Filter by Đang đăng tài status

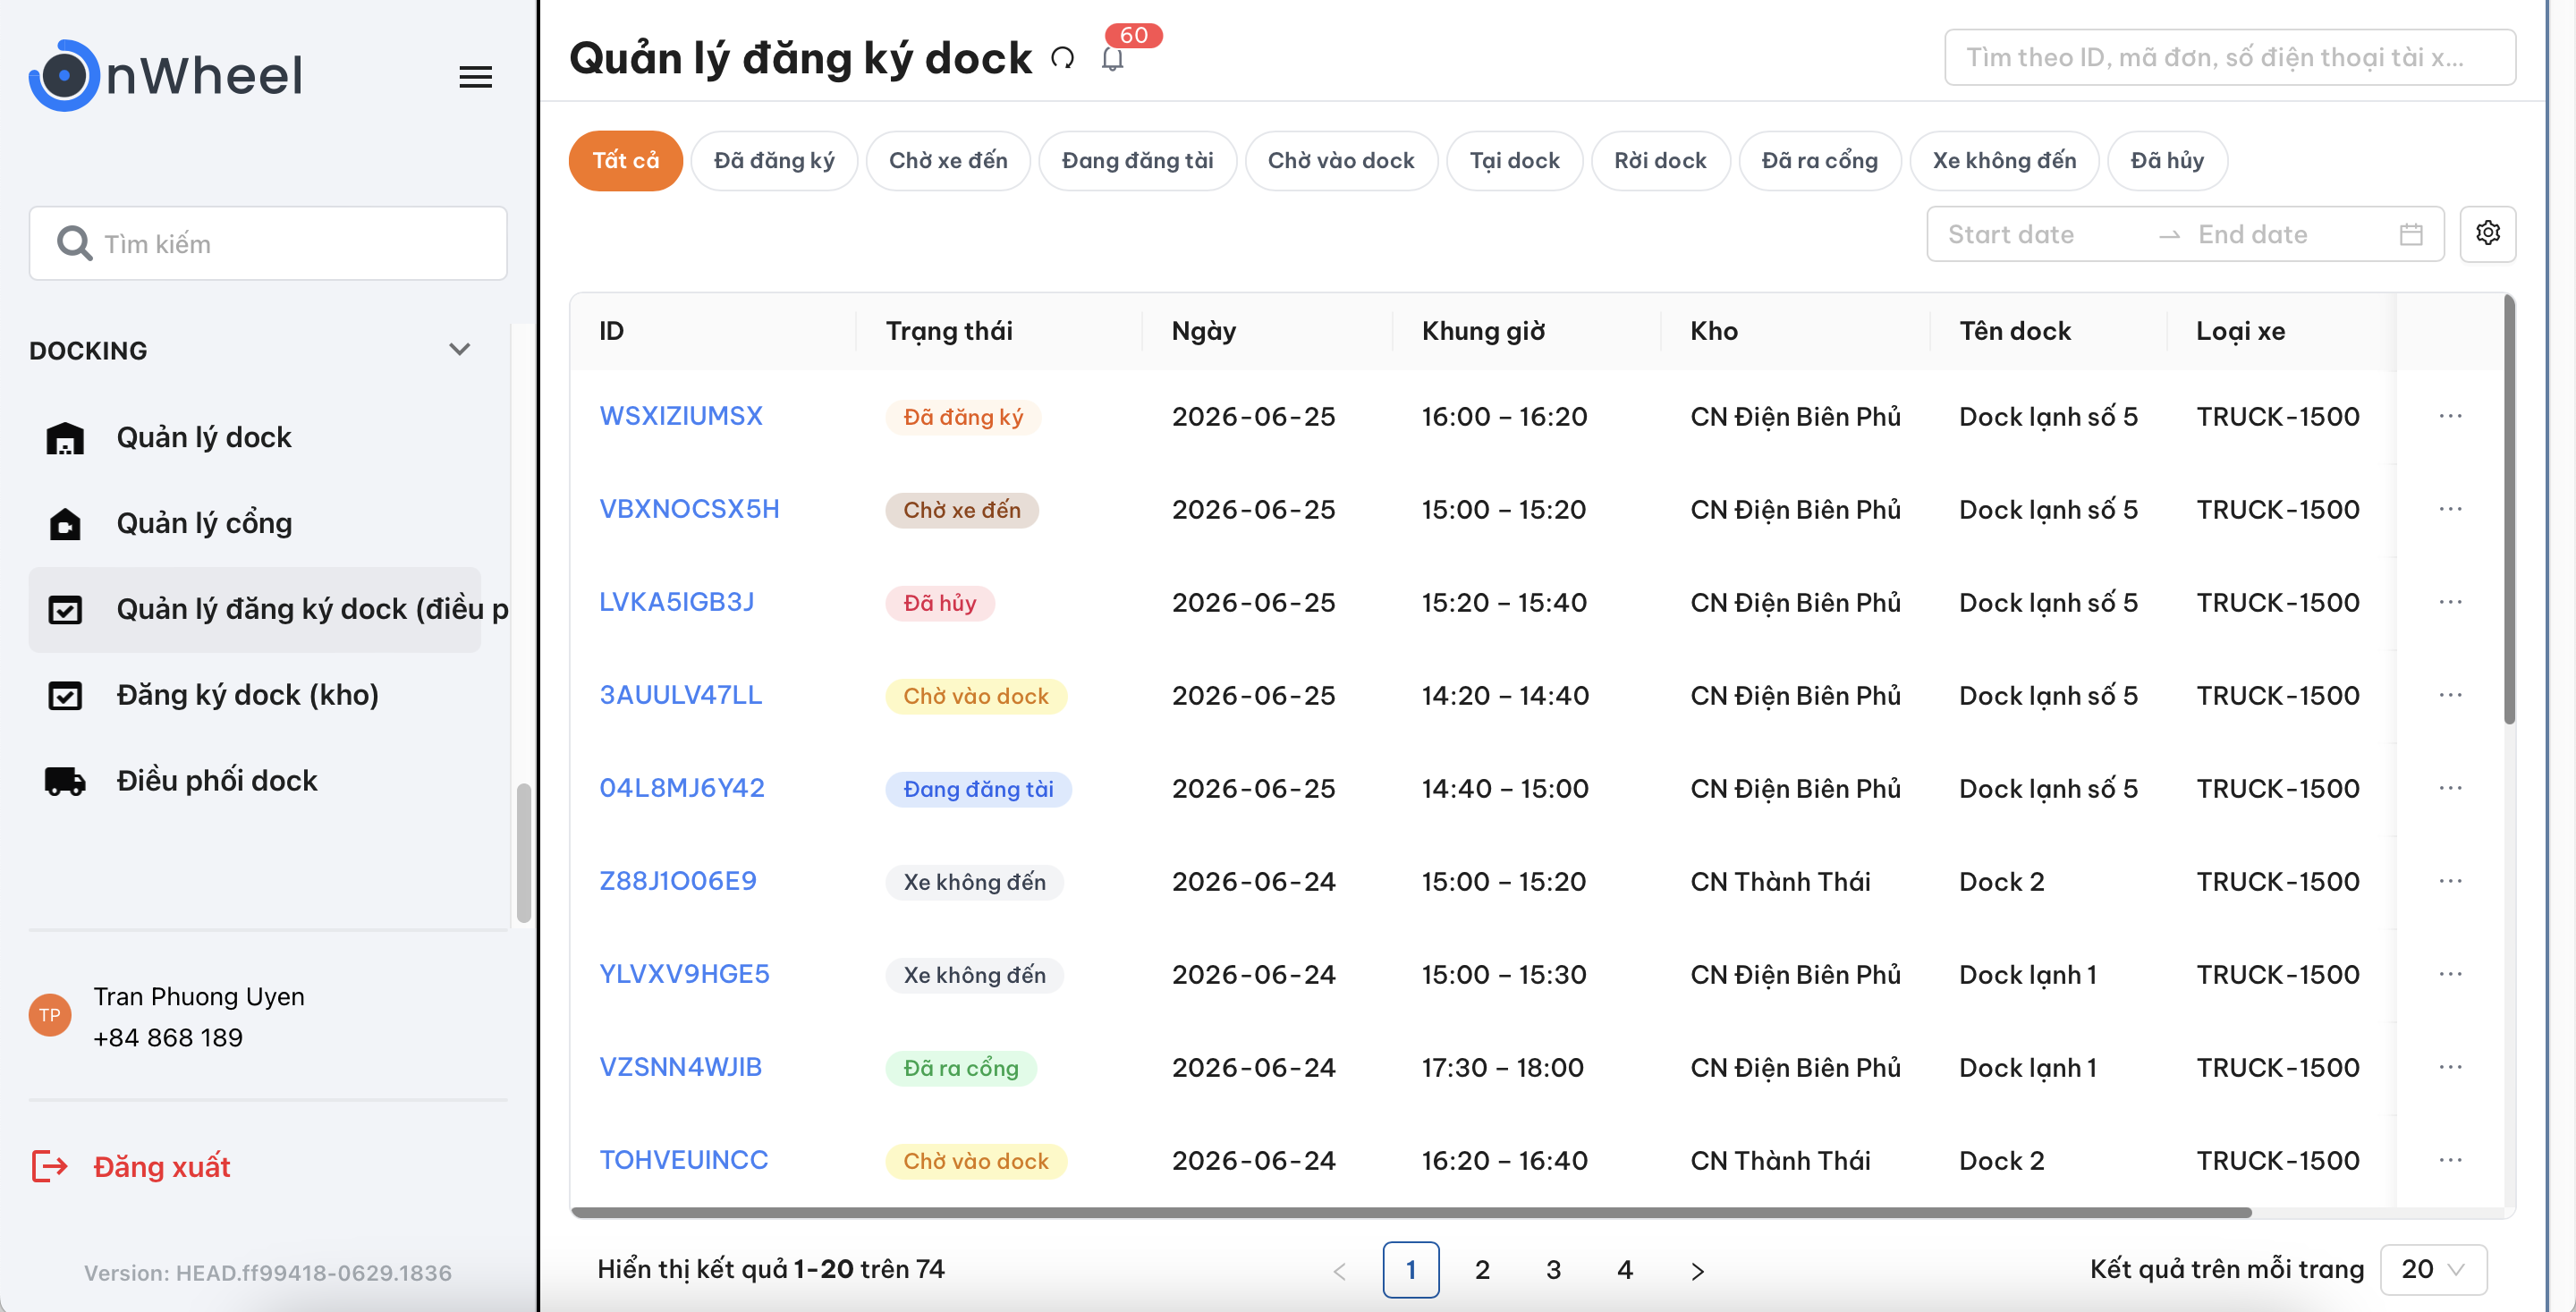[1137, 161]
